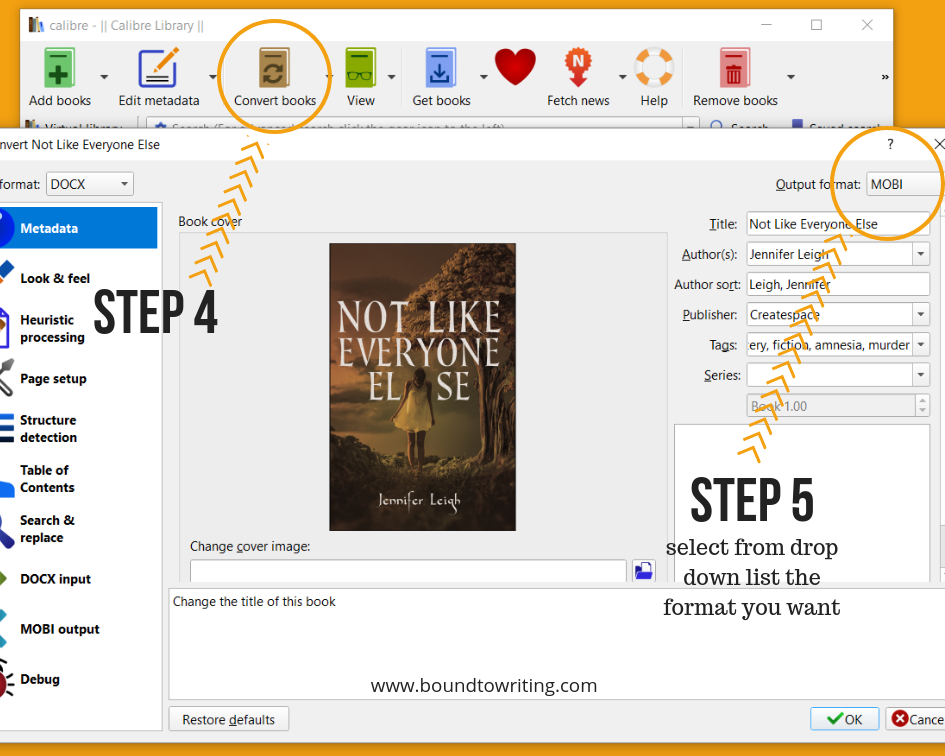Open Table of Contents section
The width and height of the screenshot is (945, 756).
point(78,479)
